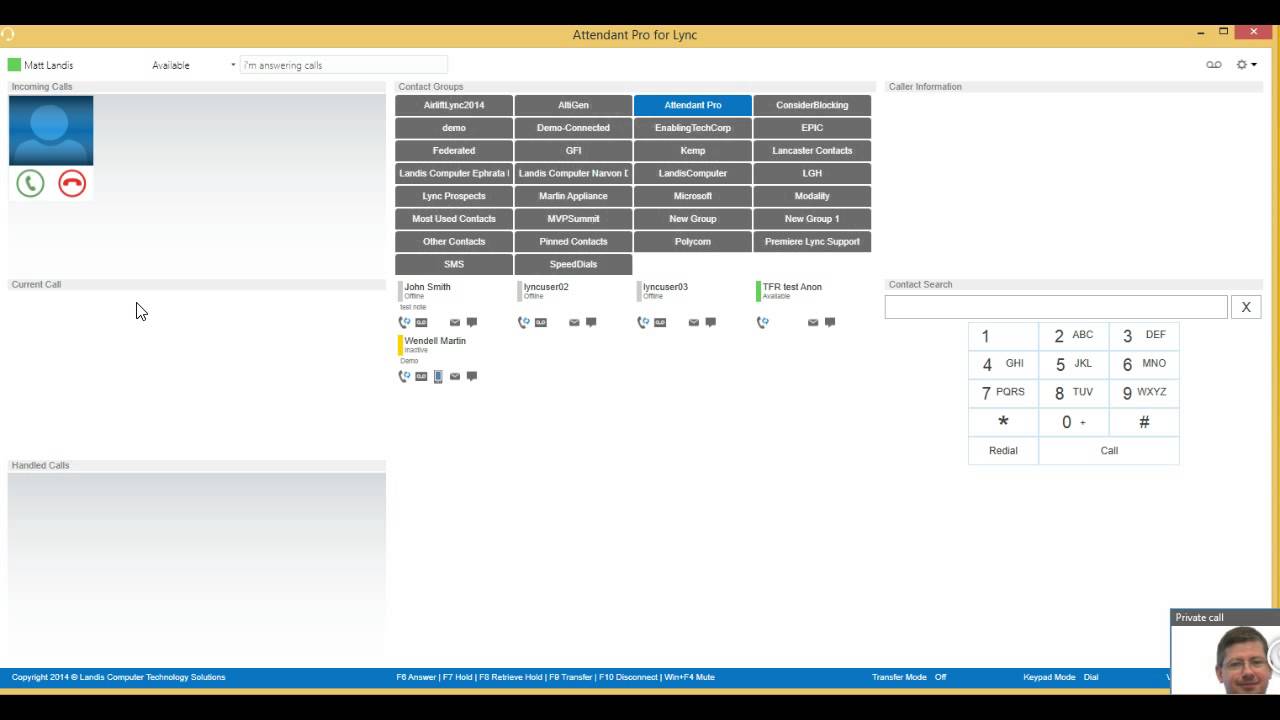This screenshot has width=1280, height=720.
Task: Open the SMS contact group
Action: [x=454, y=264]
